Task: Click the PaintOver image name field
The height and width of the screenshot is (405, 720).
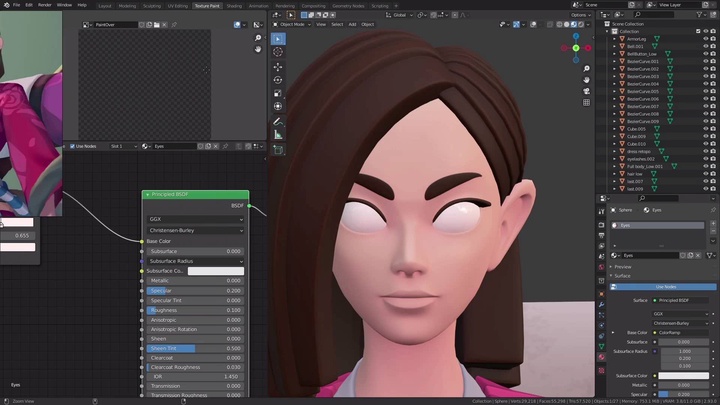Action: (x=115, y=25)
